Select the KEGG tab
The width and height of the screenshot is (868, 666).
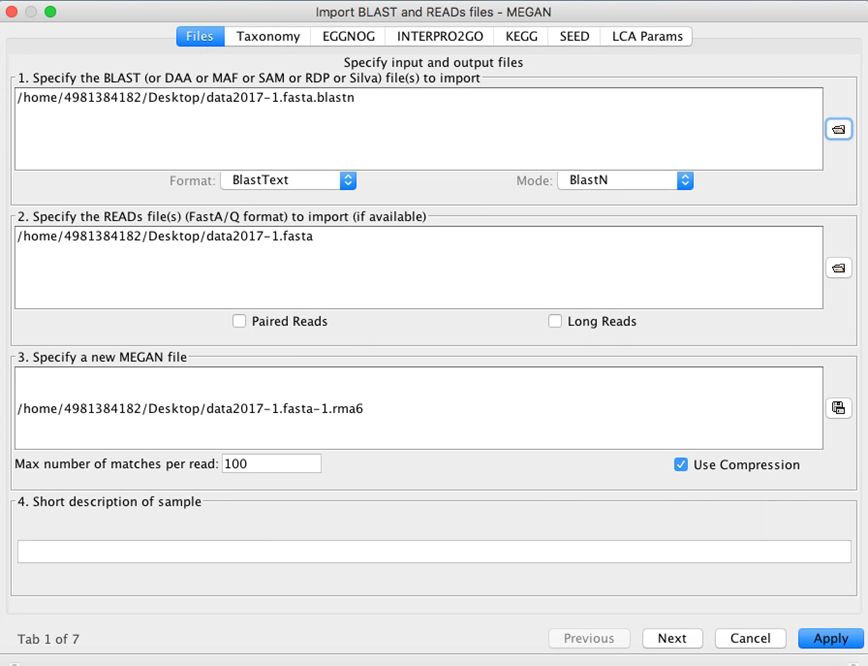[521, 37]
